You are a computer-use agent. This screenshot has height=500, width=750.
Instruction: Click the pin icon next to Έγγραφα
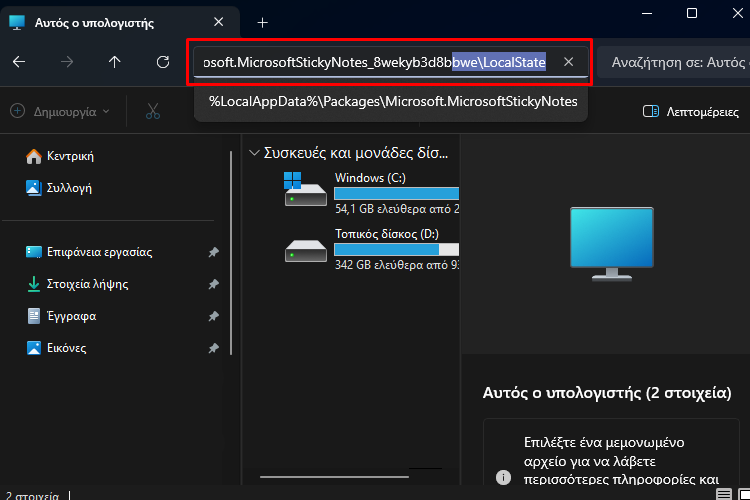coord(213,316)
